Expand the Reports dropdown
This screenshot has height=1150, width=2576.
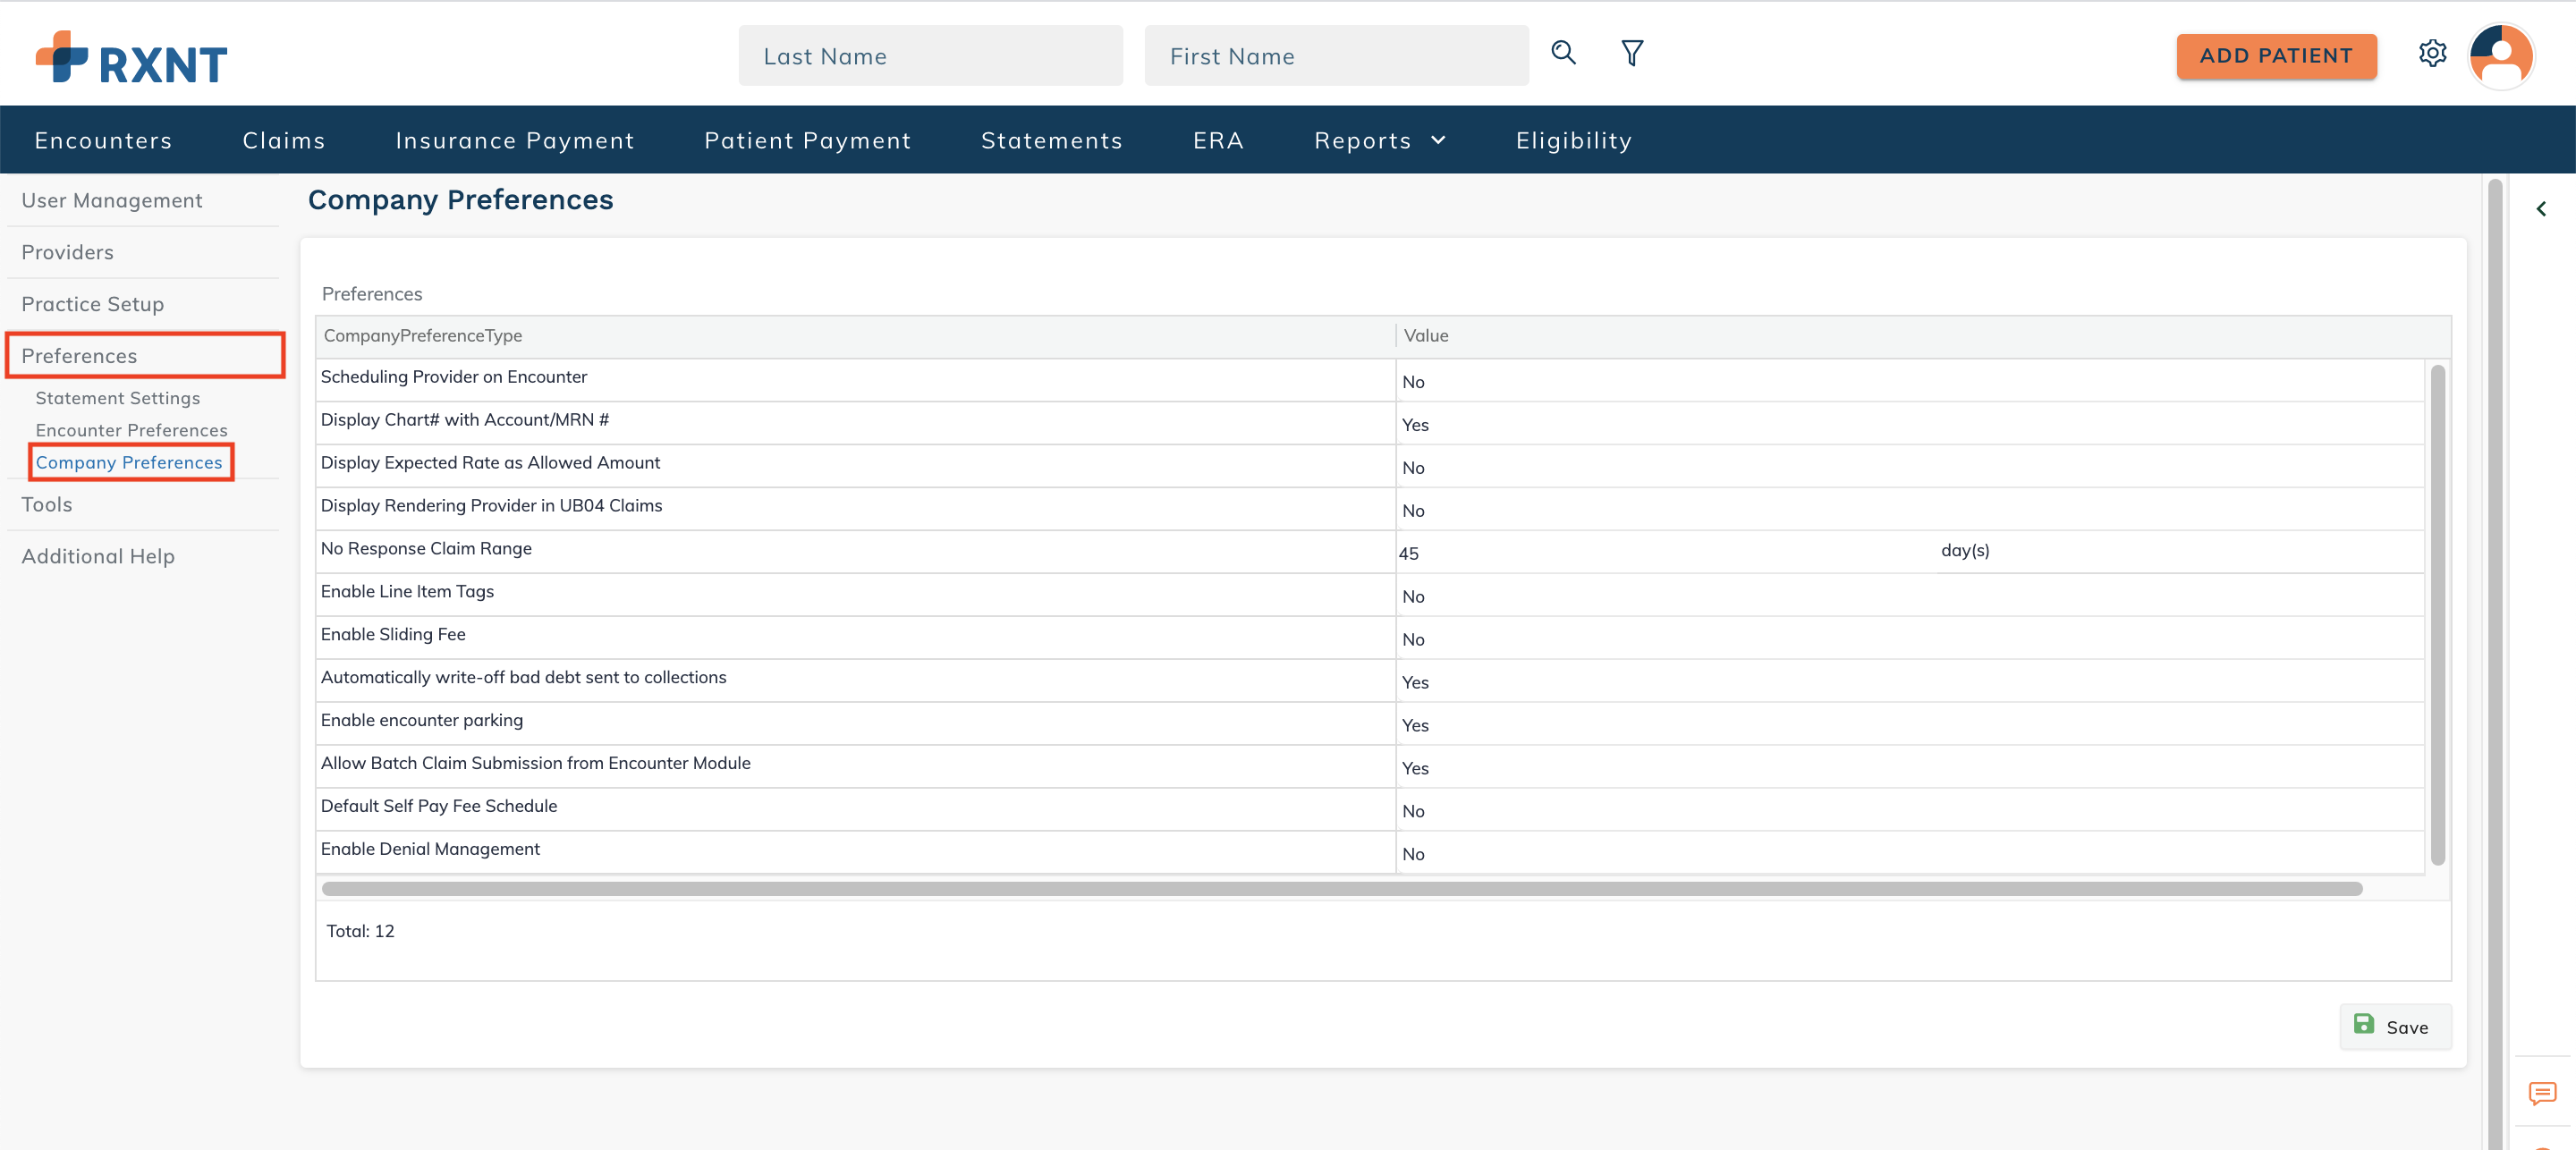tap(1379, 140)
